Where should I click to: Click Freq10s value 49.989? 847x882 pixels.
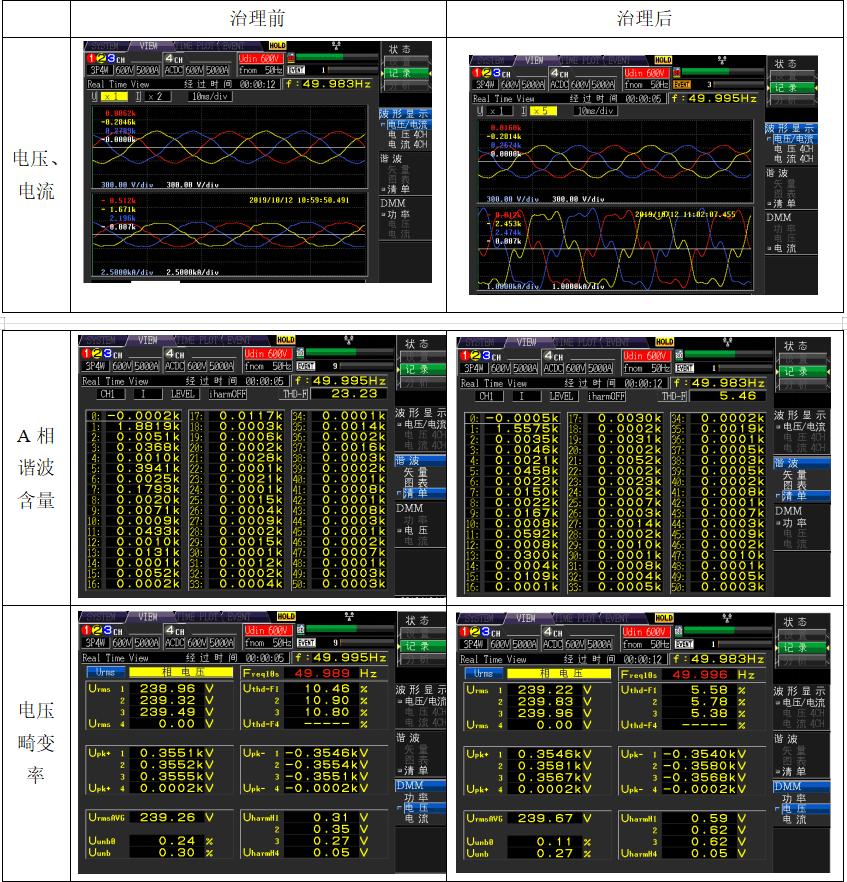pos(322,673)
